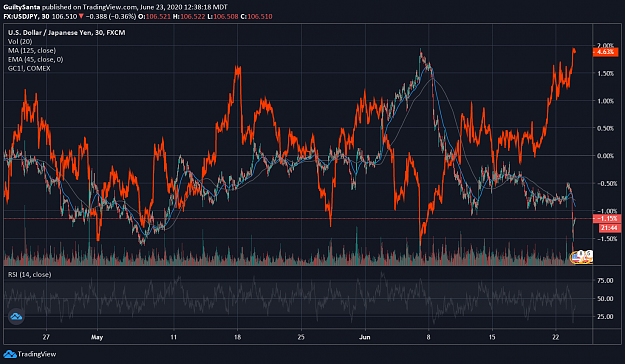
Task: Click the blue cloud icon in RSI pane
Action: pos(16,317)
